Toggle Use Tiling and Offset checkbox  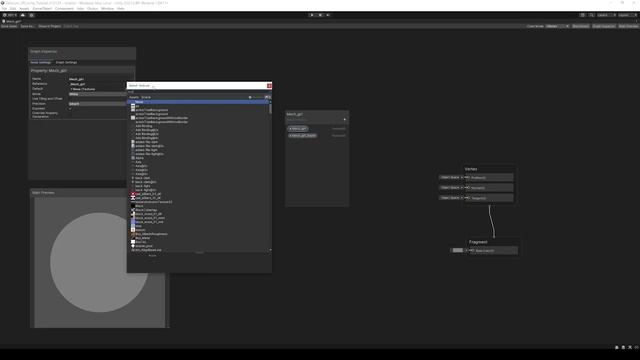[x=70, y=99]
